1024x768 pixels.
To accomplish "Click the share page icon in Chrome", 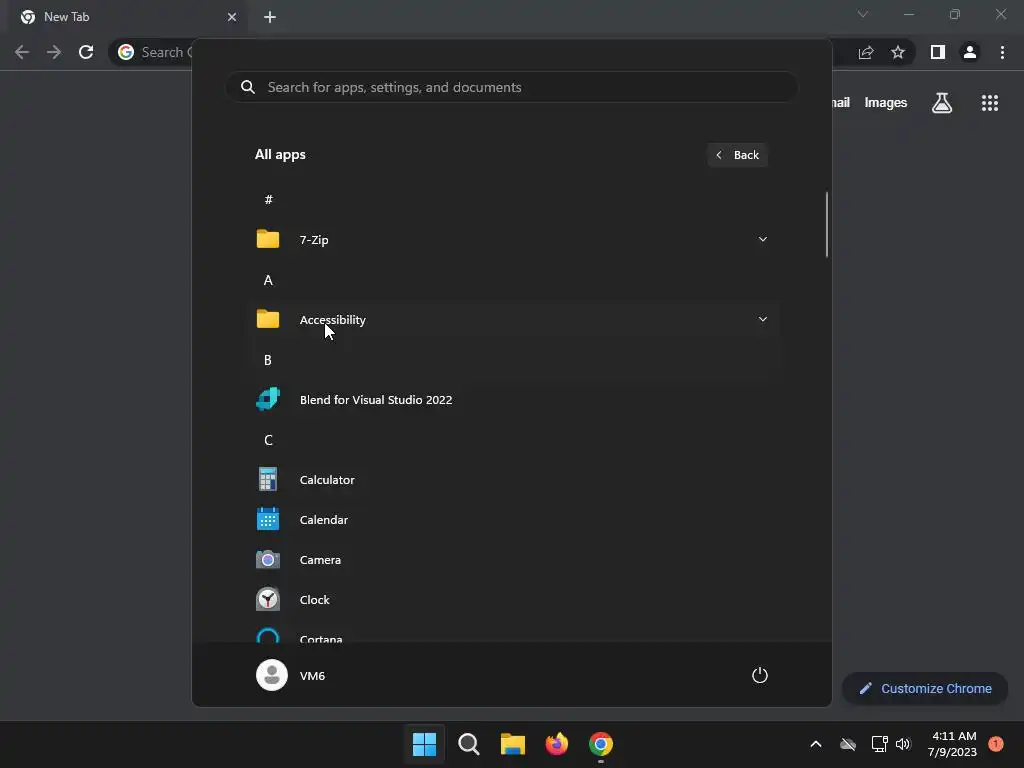I will [866, 52].
